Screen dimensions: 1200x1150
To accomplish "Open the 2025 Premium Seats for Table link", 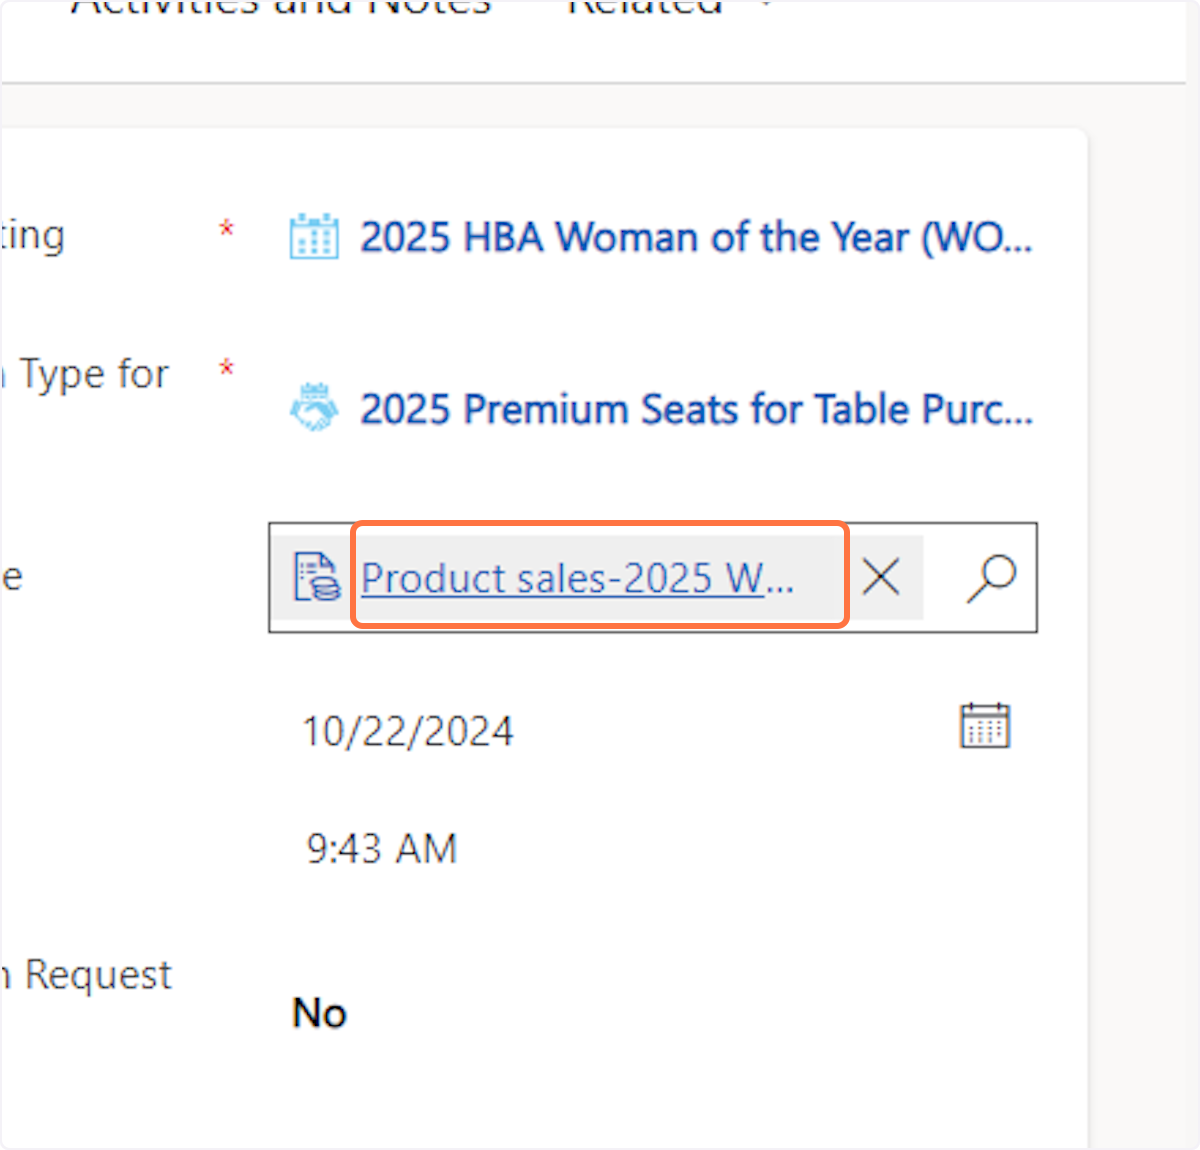I will 696,409.
